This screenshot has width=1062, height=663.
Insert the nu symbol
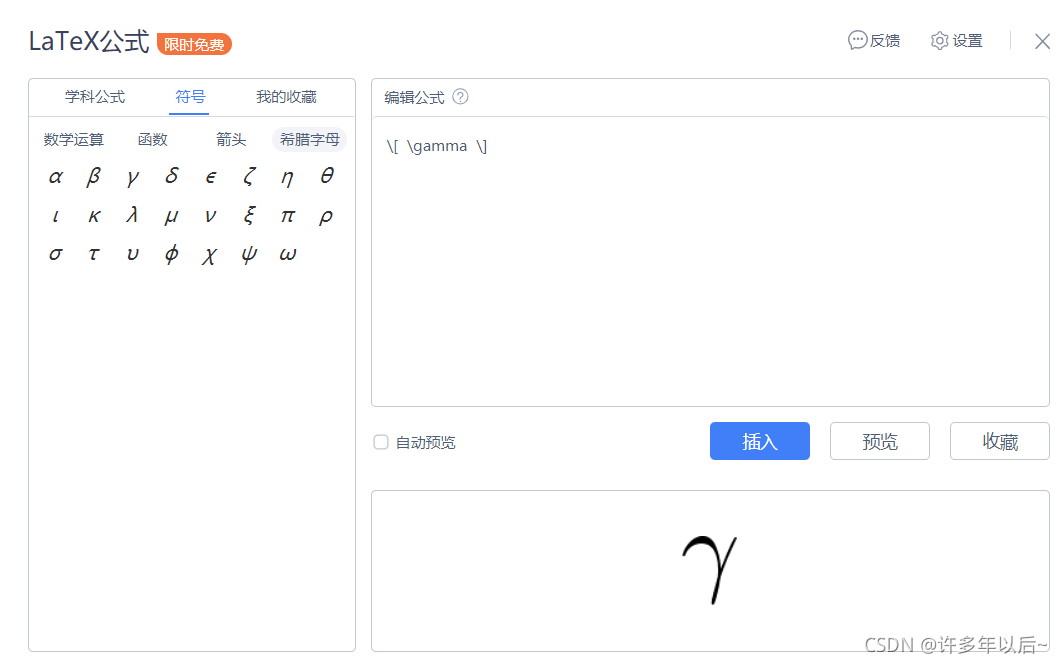pos(211,216)
